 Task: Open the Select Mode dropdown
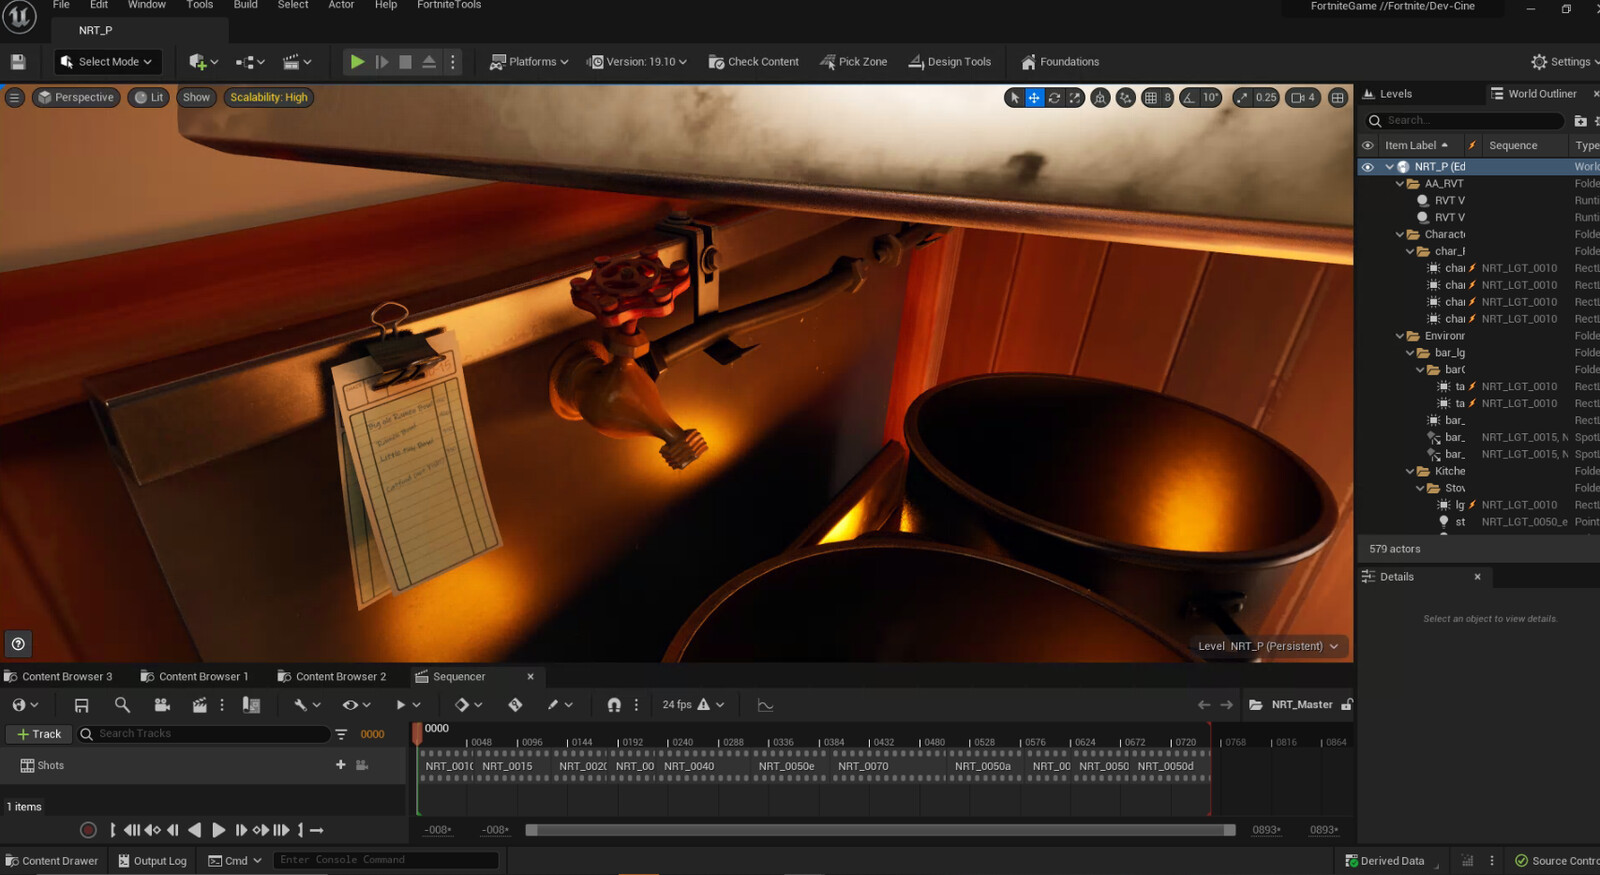(x=107, y=62)
